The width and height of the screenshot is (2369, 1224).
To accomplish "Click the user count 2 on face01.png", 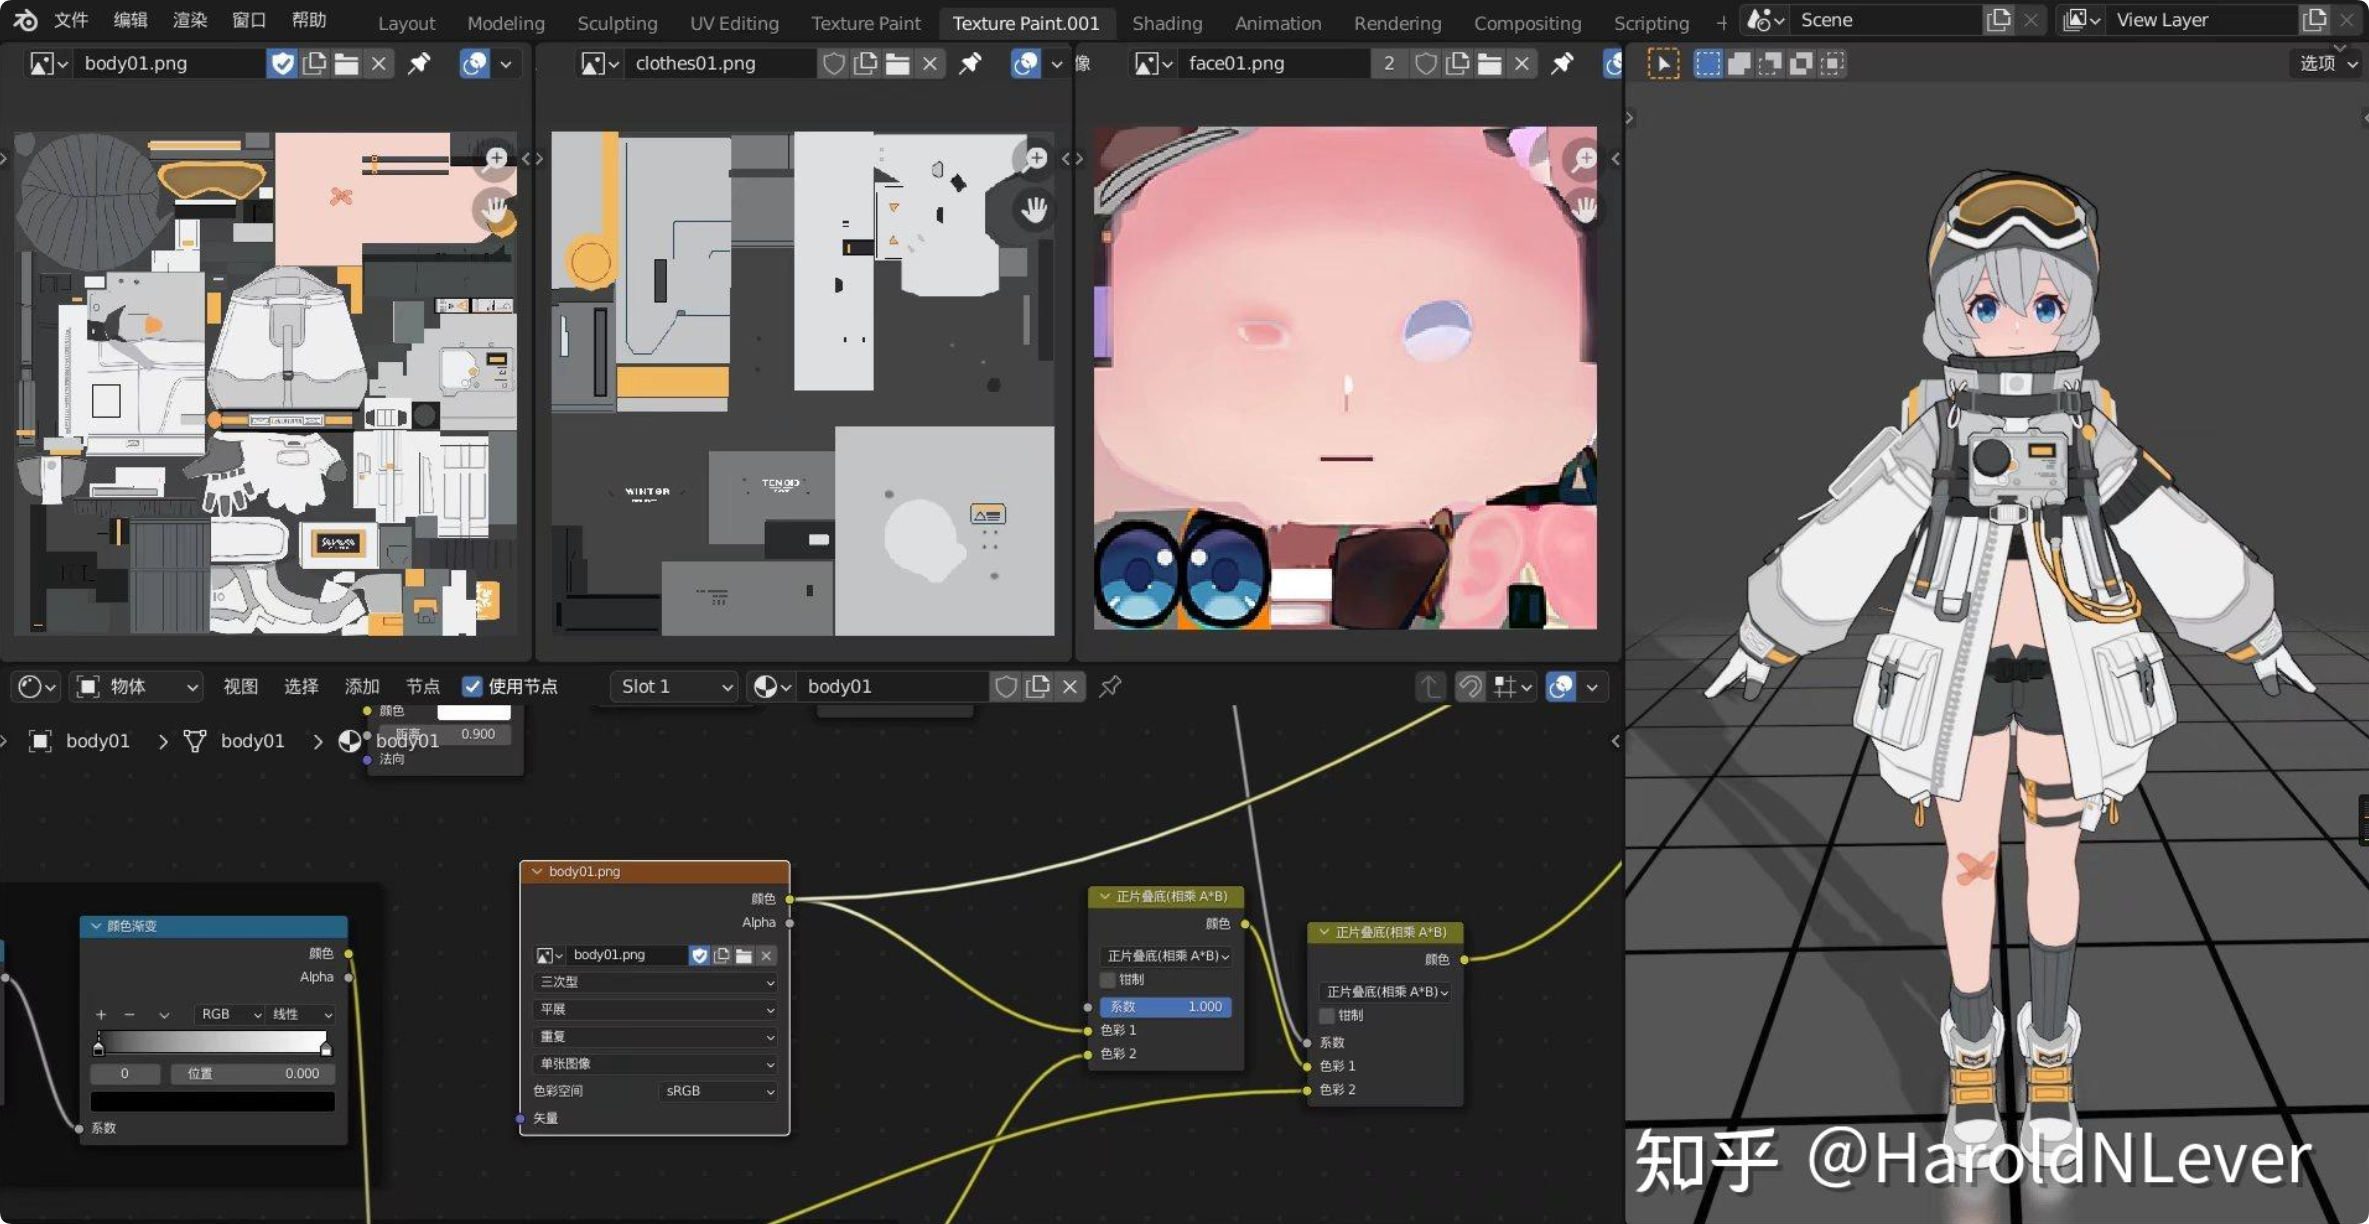I will click(1389, 64).
